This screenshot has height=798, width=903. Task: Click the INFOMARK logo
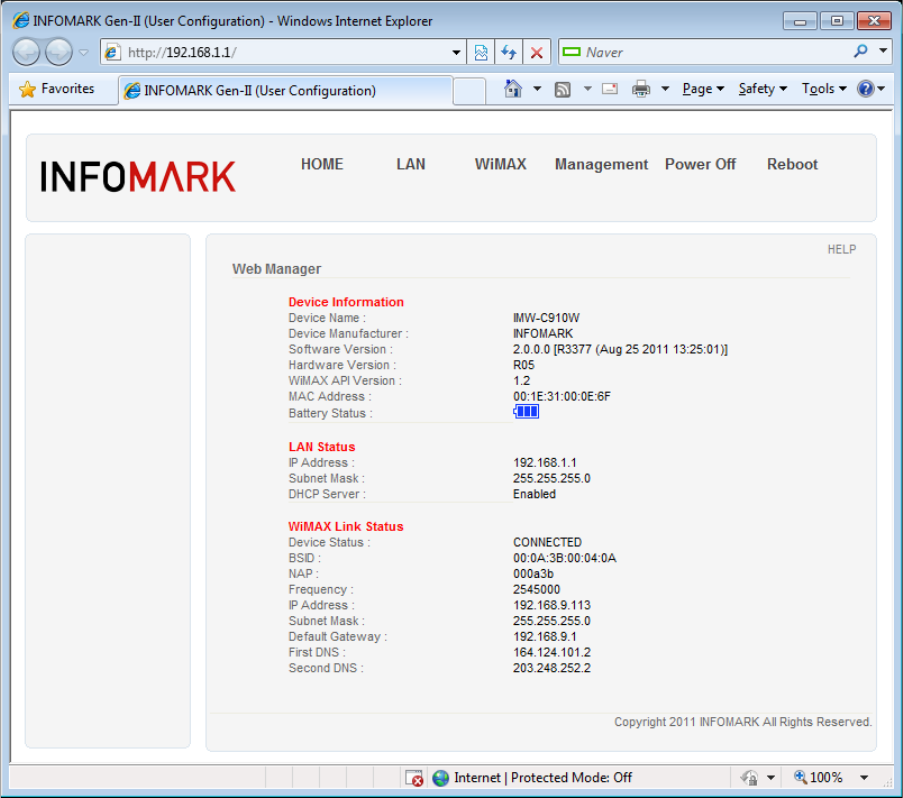pos(138,176)
